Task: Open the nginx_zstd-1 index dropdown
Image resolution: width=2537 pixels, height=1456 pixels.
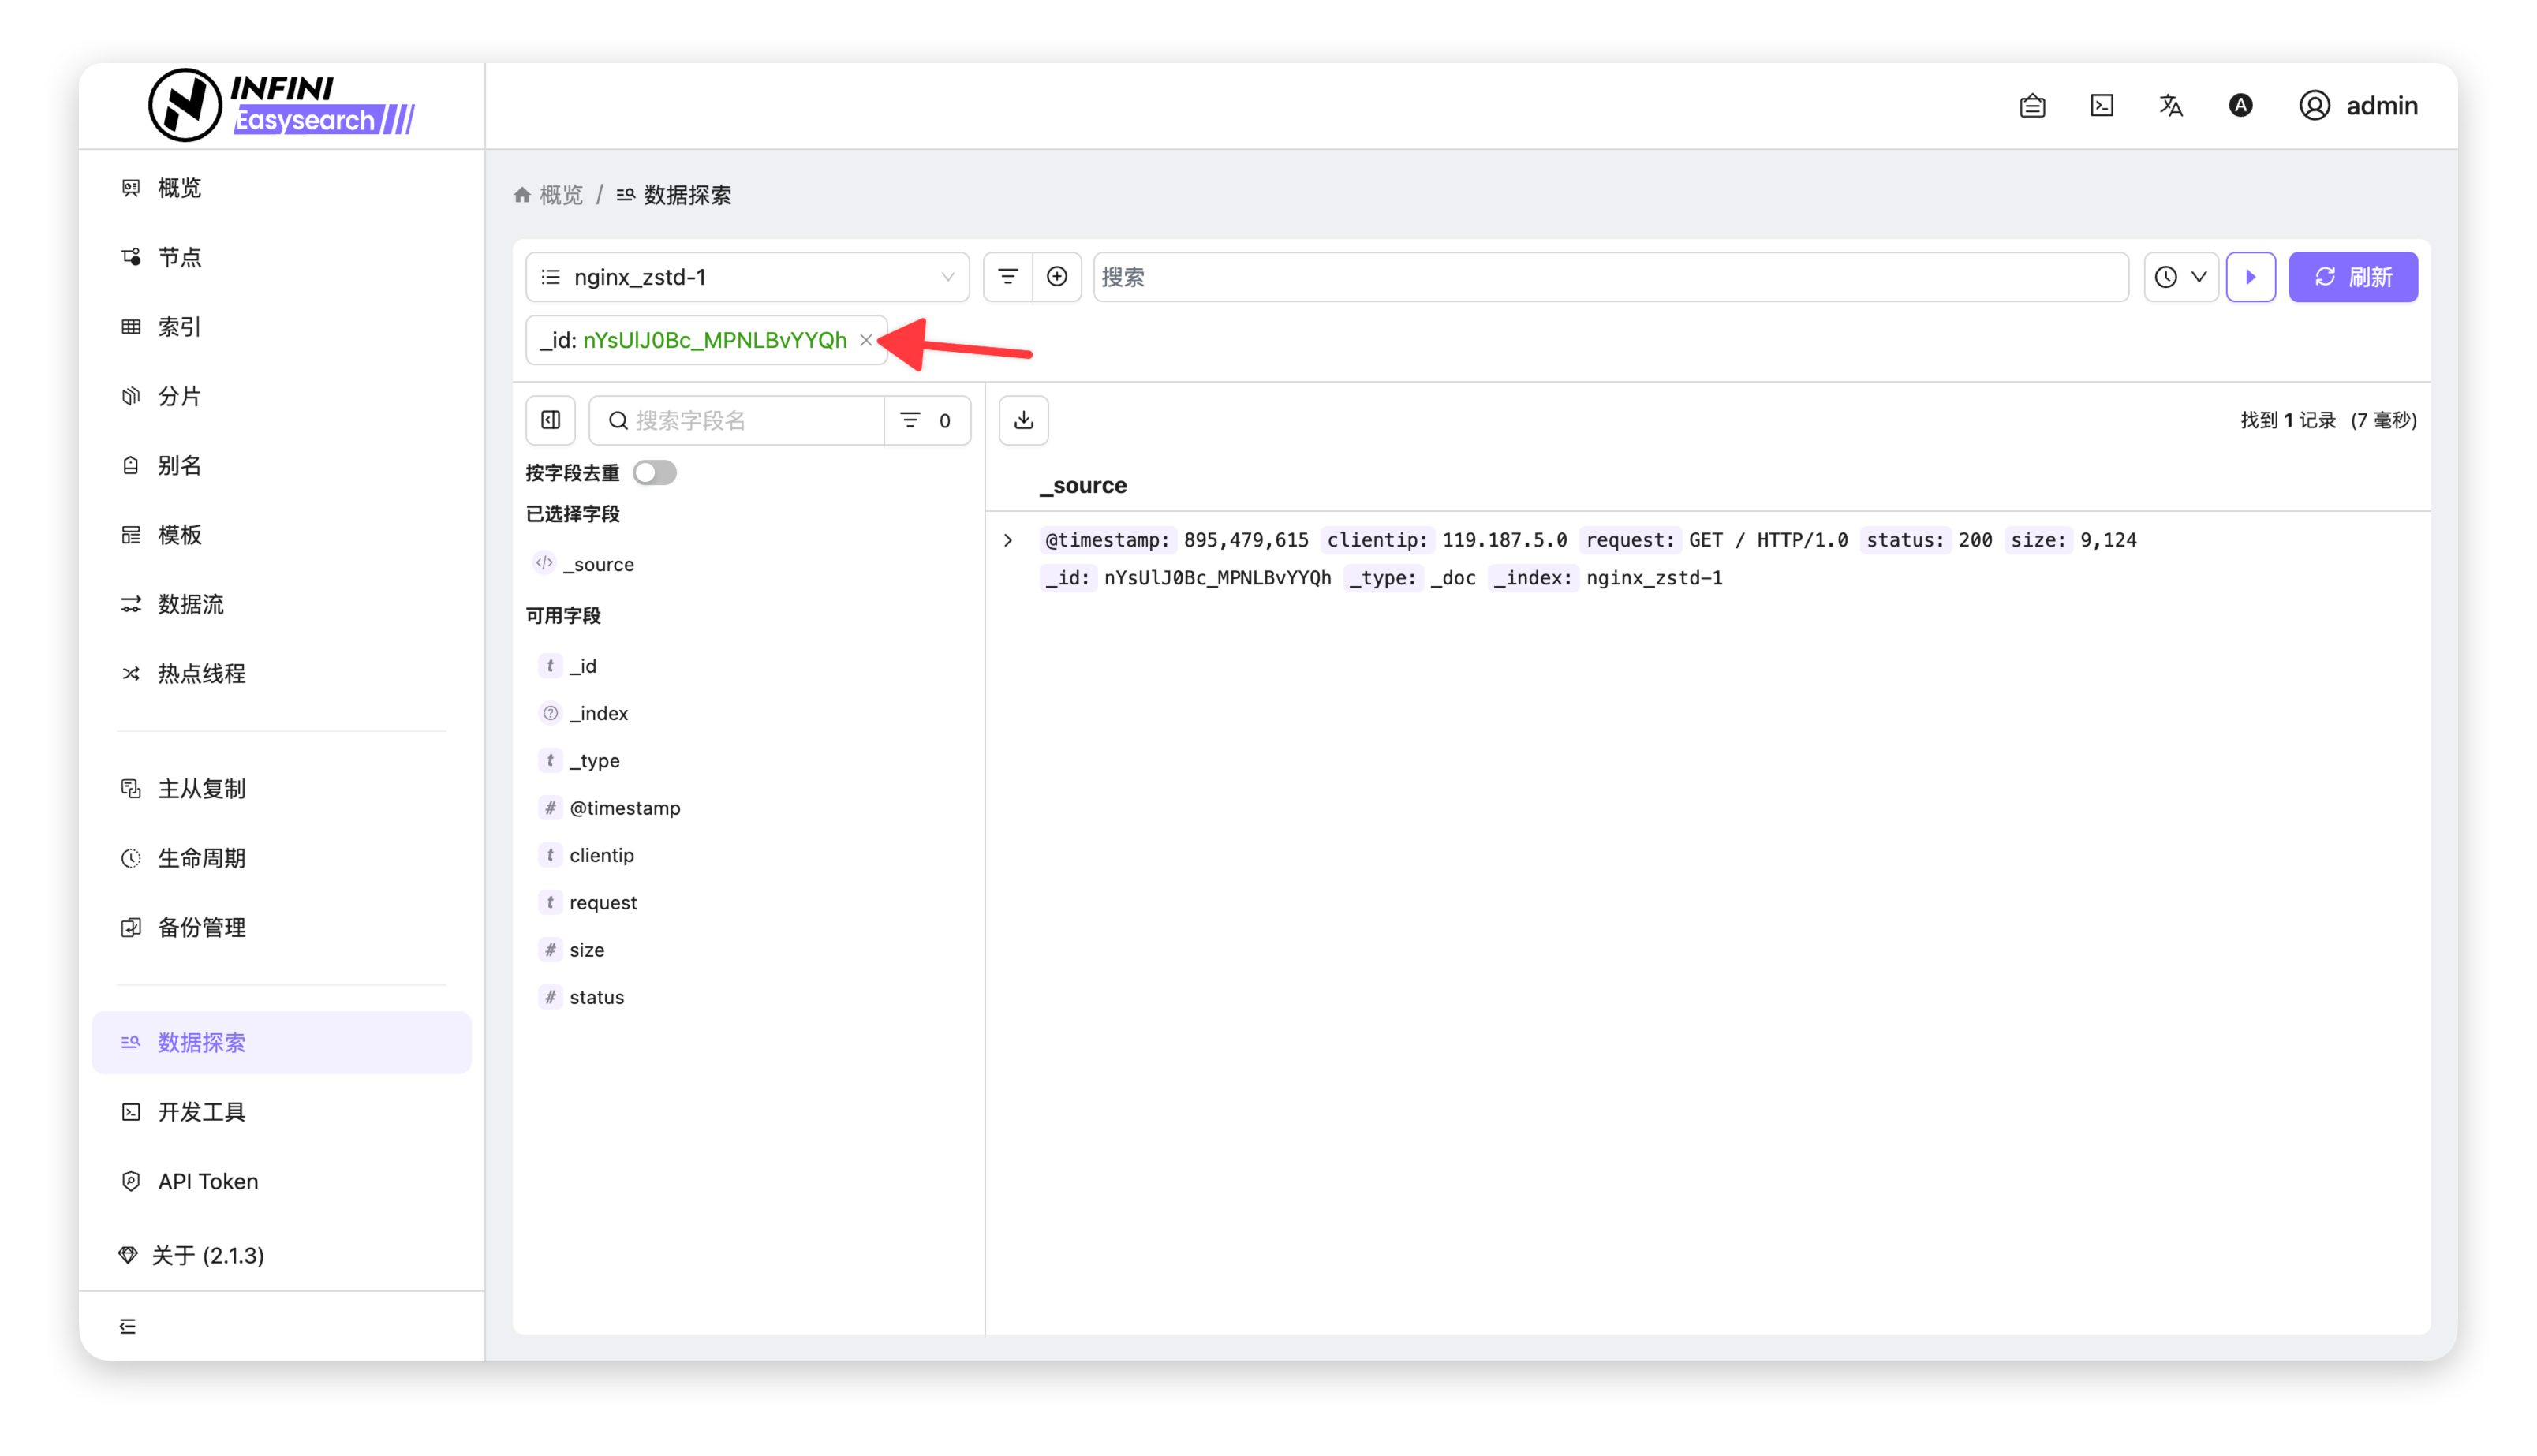Action: click(x=747, y=277)
